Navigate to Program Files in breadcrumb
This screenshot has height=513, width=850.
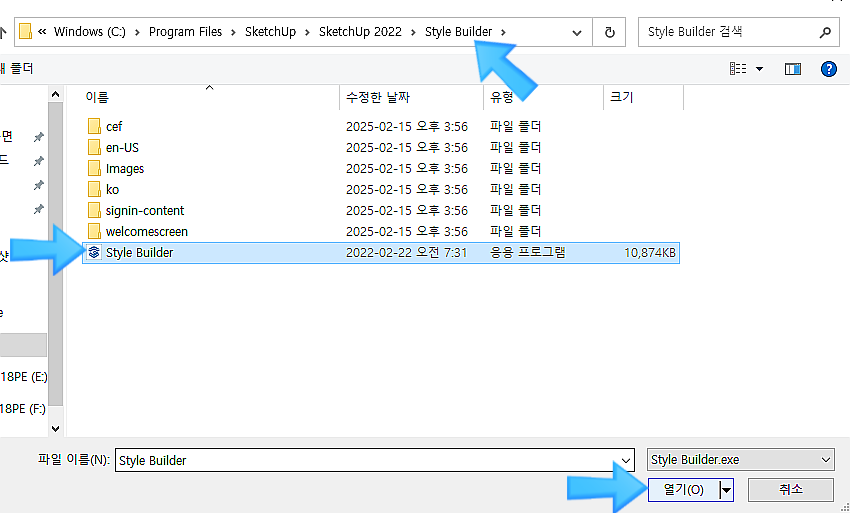click(185, 32)
